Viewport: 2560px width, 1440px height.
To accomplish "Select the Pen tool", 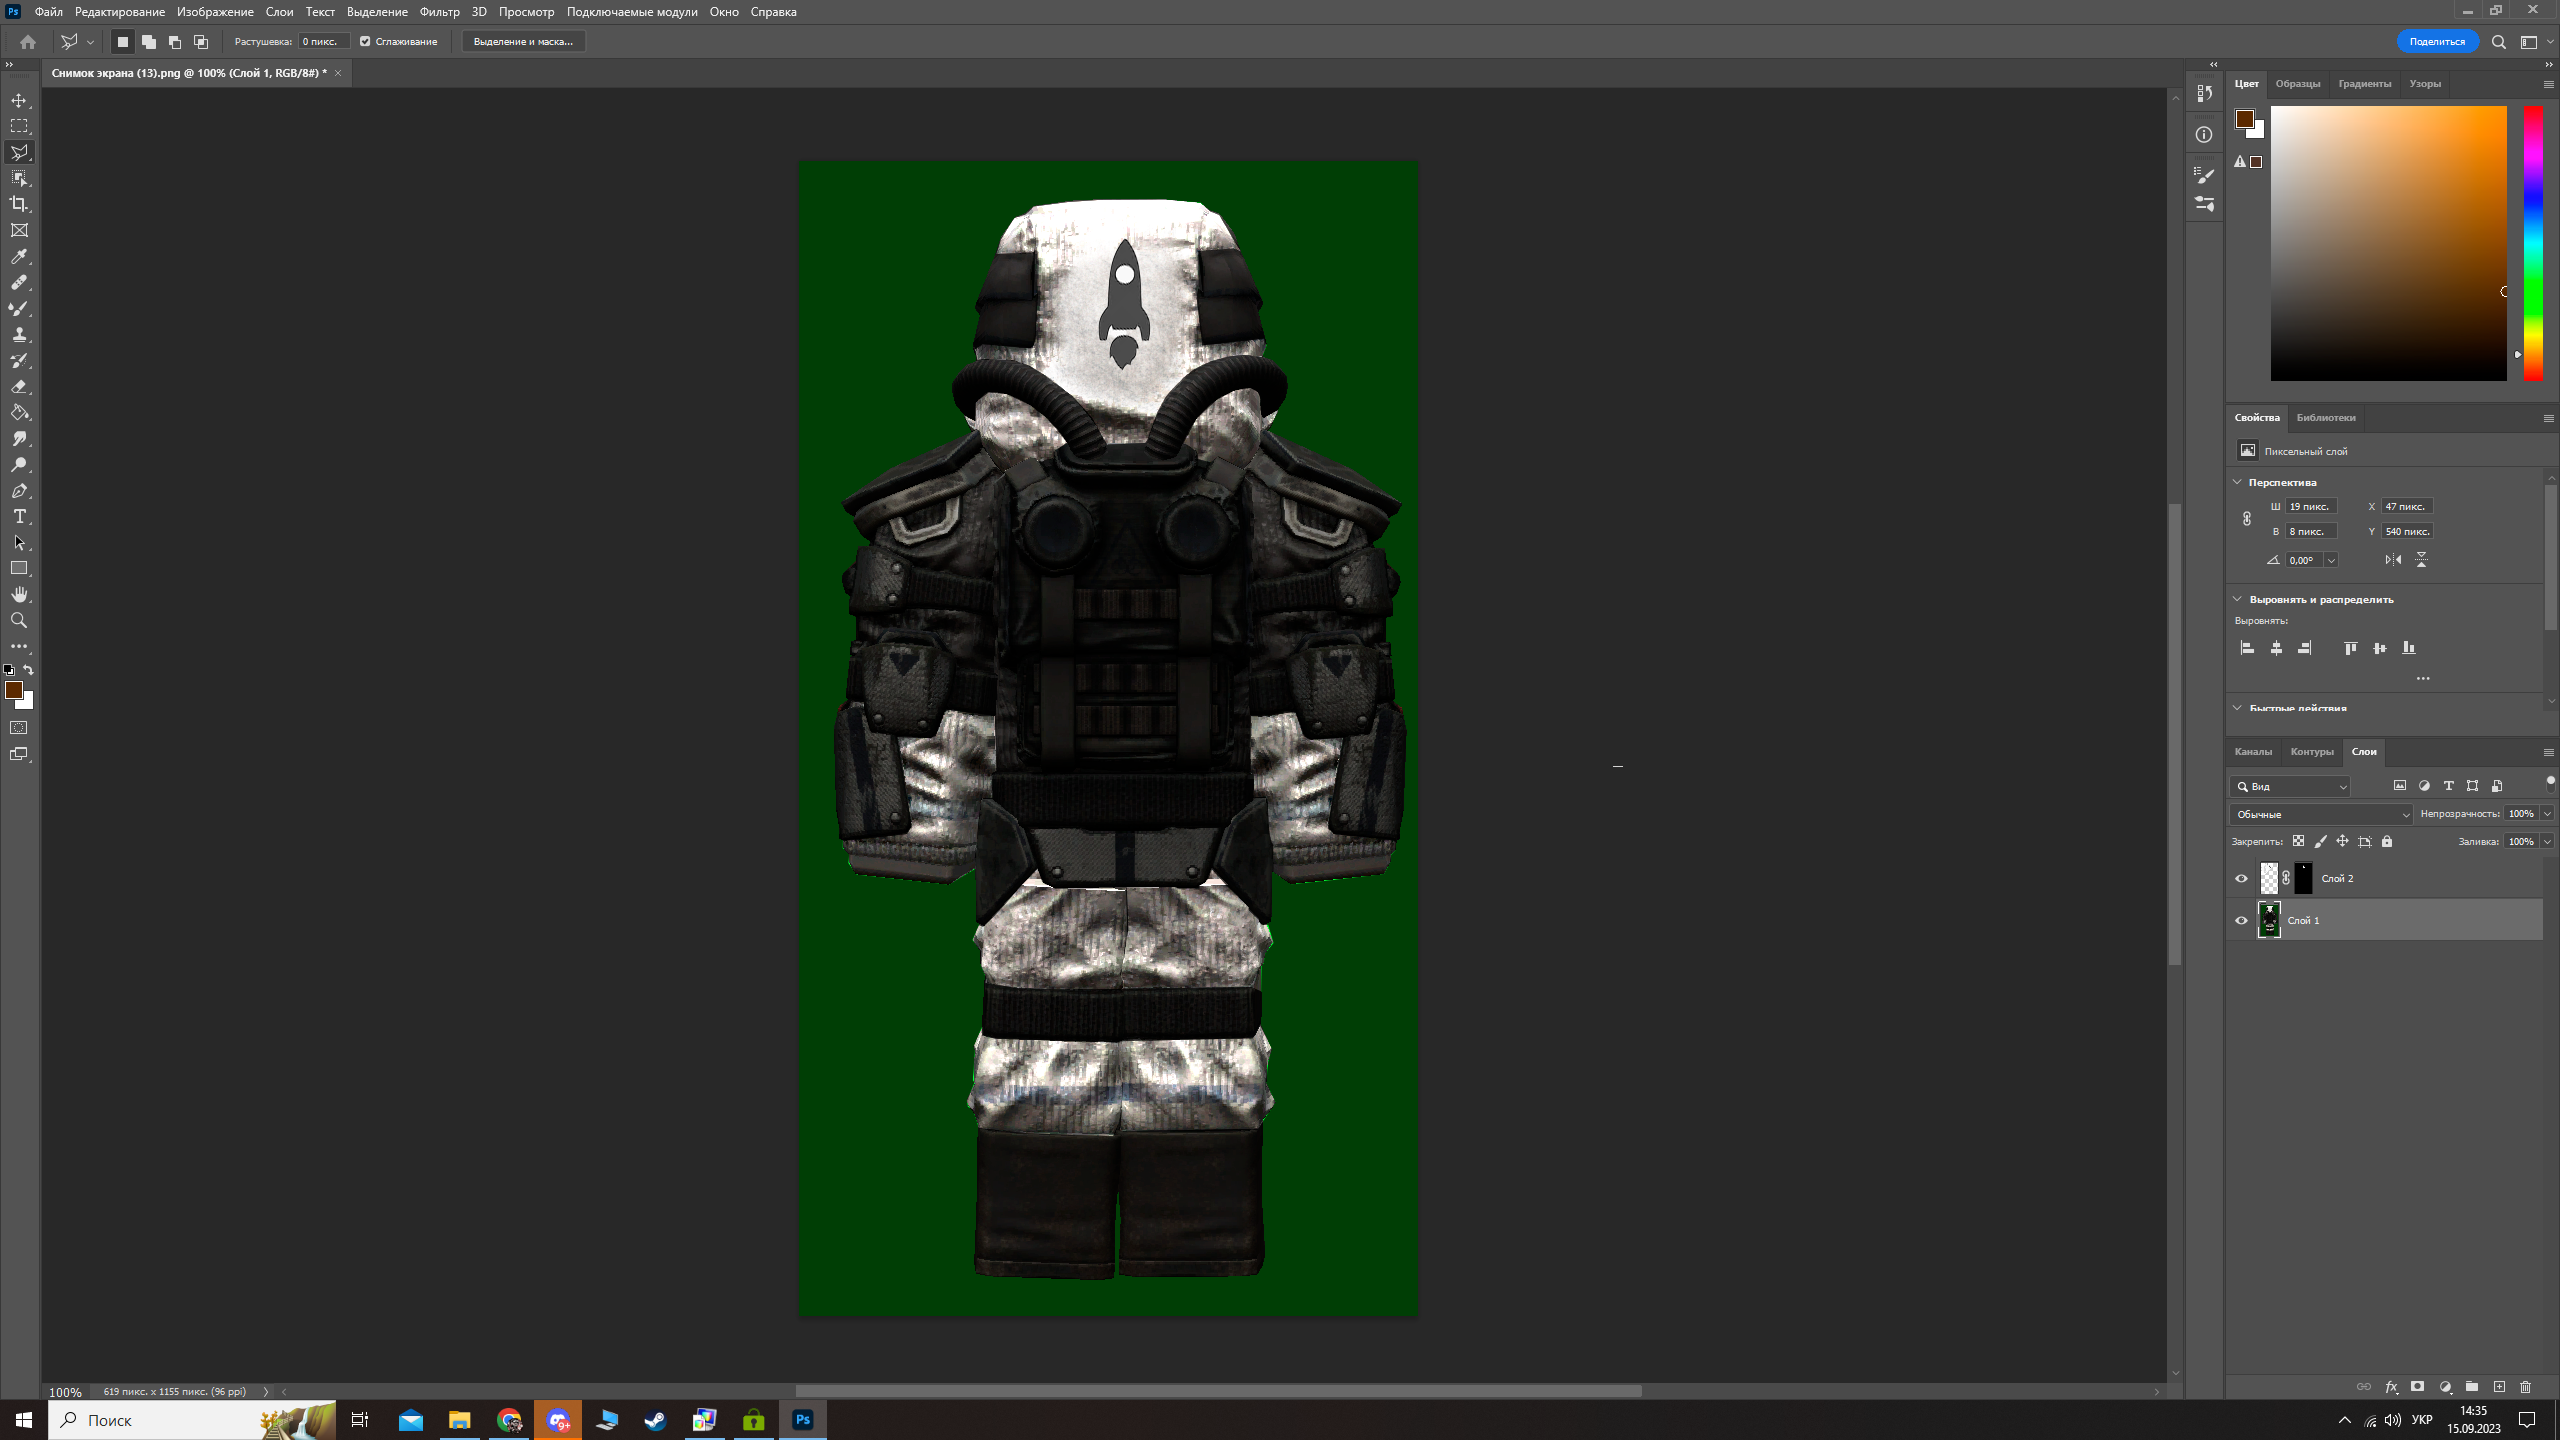I will pos(19,491).
